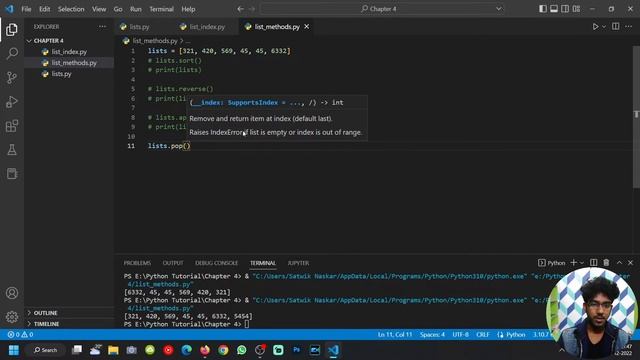Add a new terminal with plus icon
Image resolution: width=640 pixels, height=360 pixels.
click(573, 262)
